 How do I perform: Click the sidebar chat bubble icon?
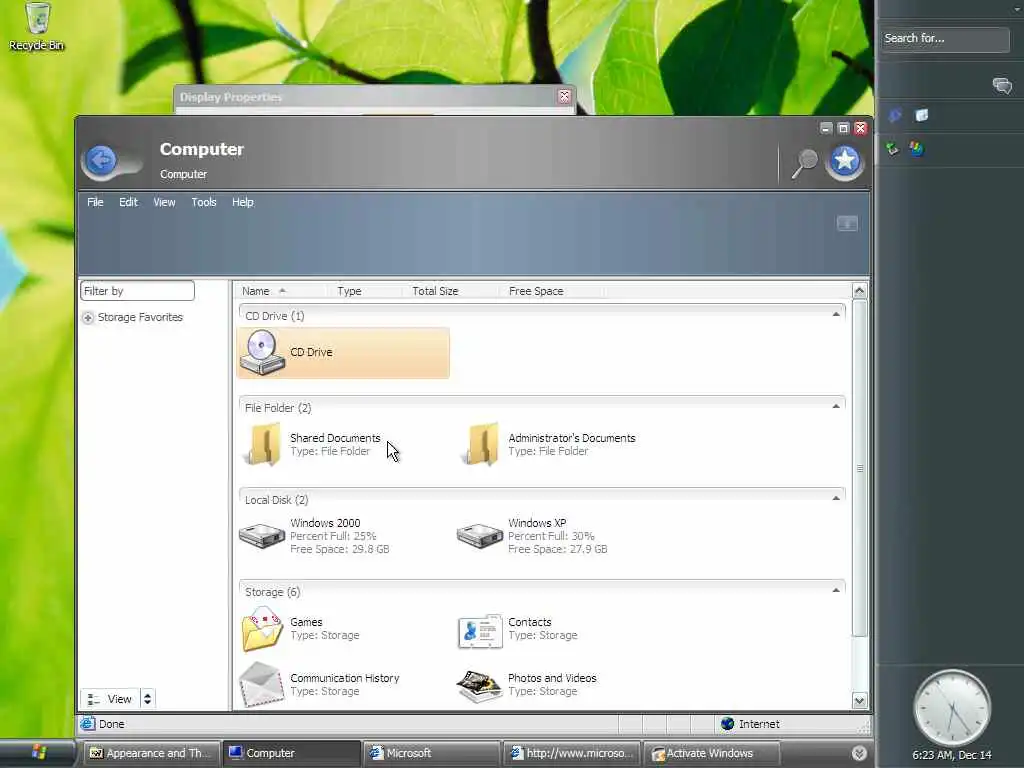[x=1002, y=86]
